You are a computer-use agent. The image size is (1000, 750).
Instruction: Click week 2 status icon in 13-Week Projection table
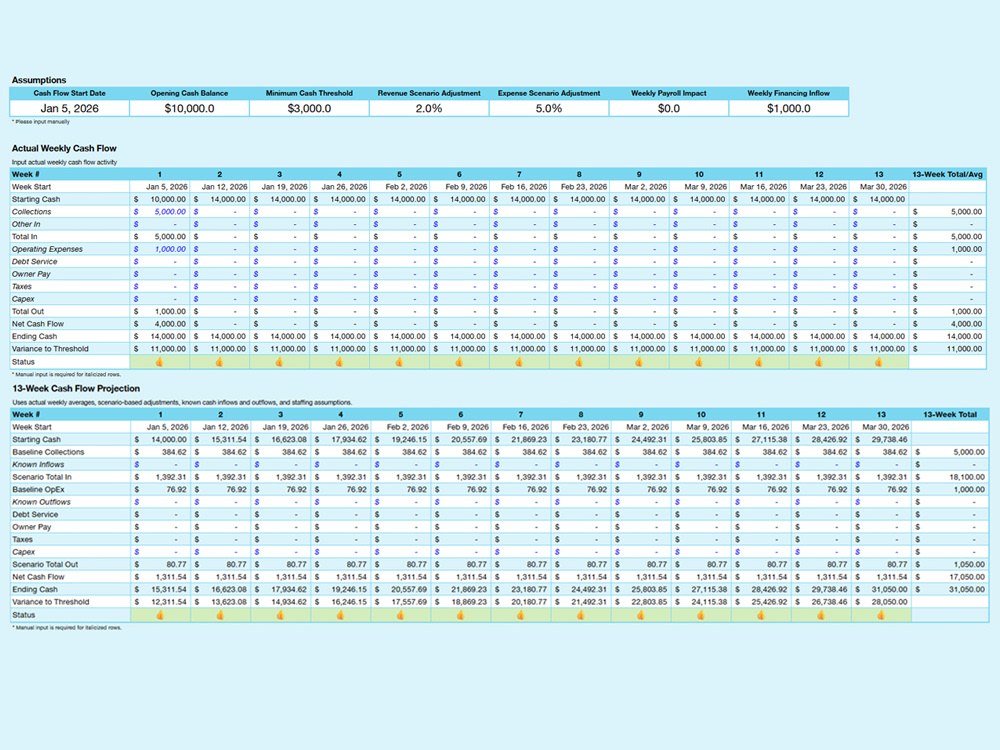[x=220, y=615]
